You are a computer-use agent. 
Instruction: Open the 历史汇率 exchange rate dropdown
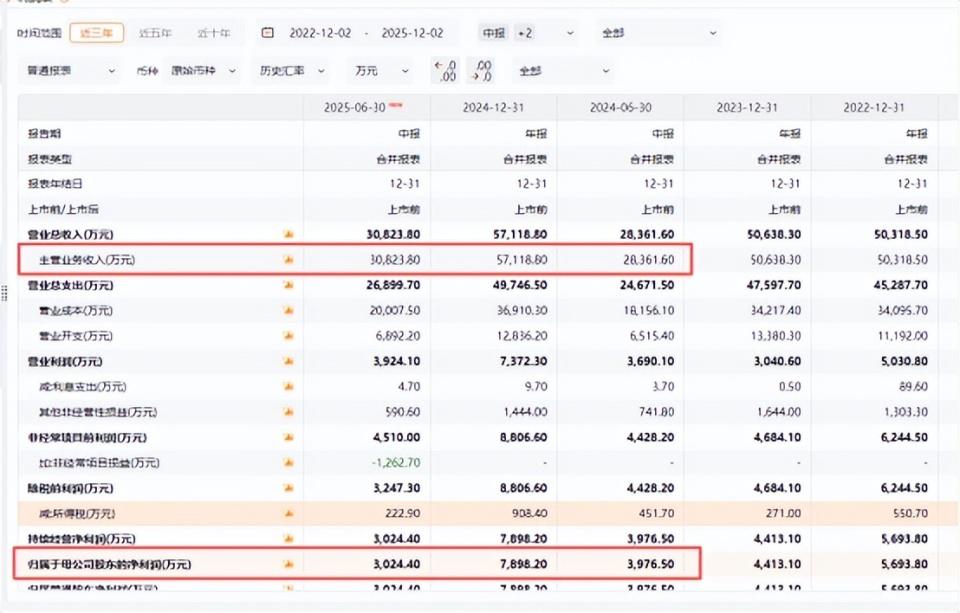pyautogui.click(x=293, y=71)
